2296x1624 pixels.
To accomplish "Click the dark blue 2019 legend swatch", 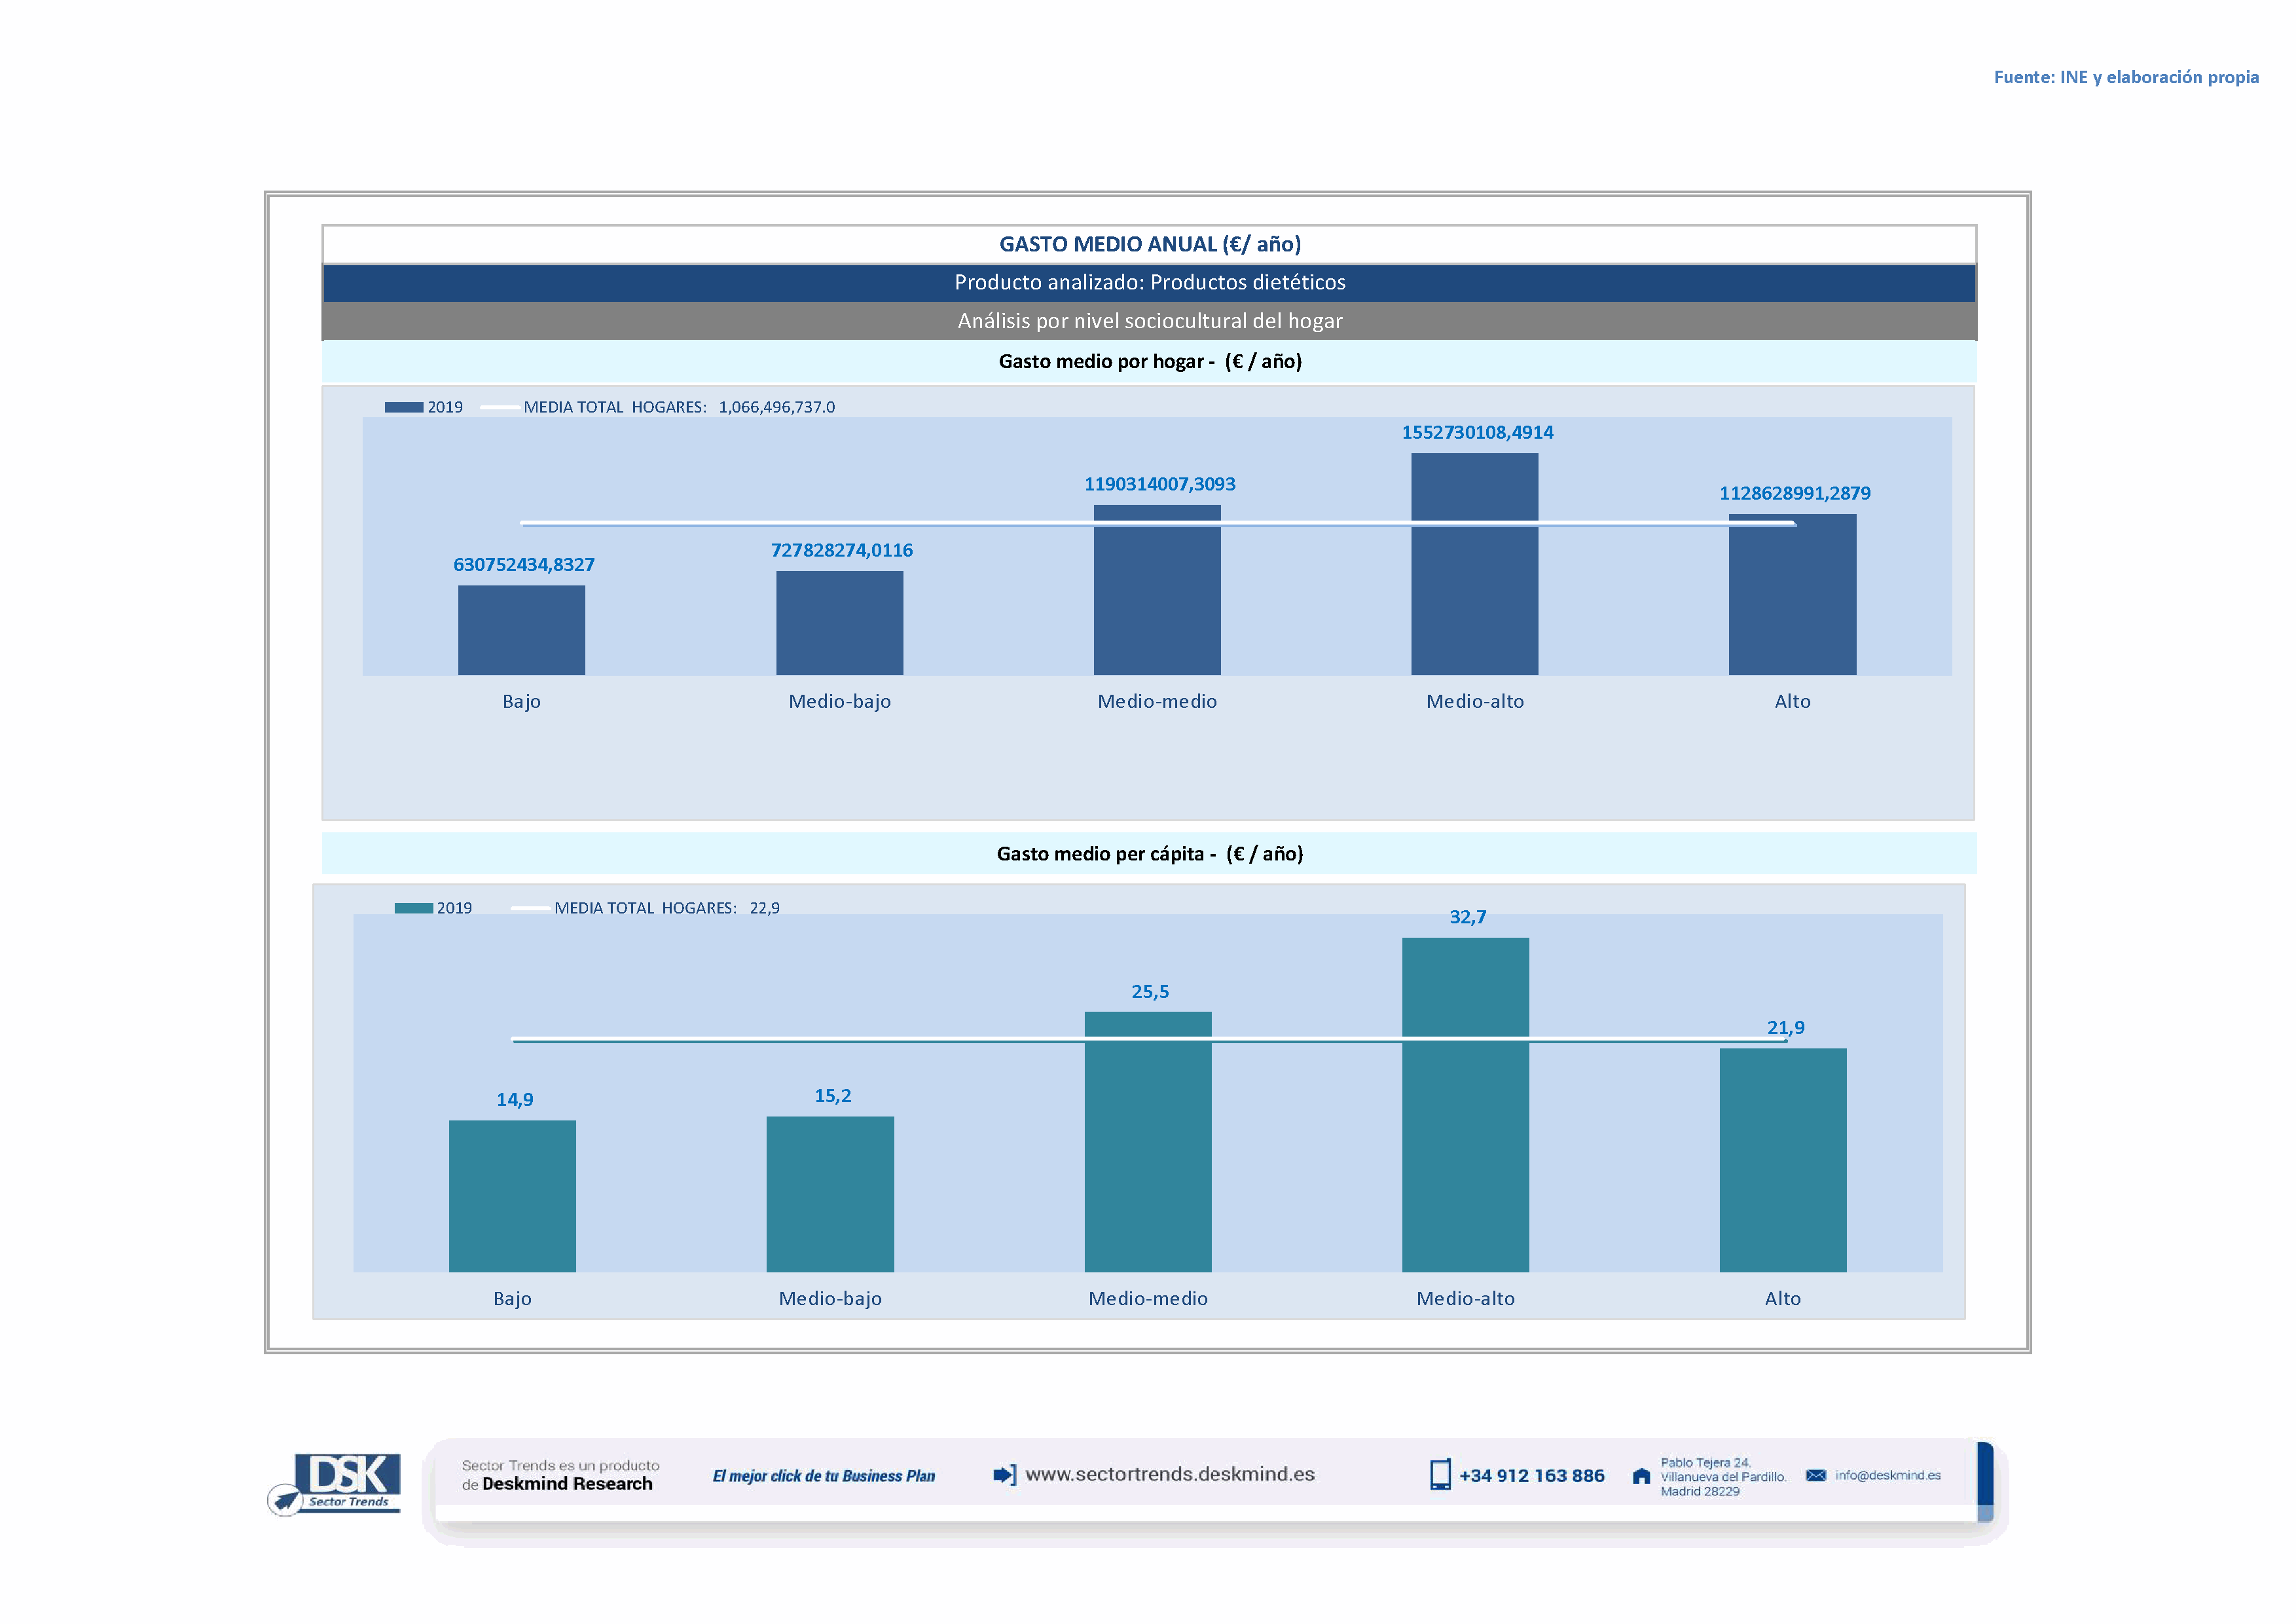I will [x=404, y=408].
